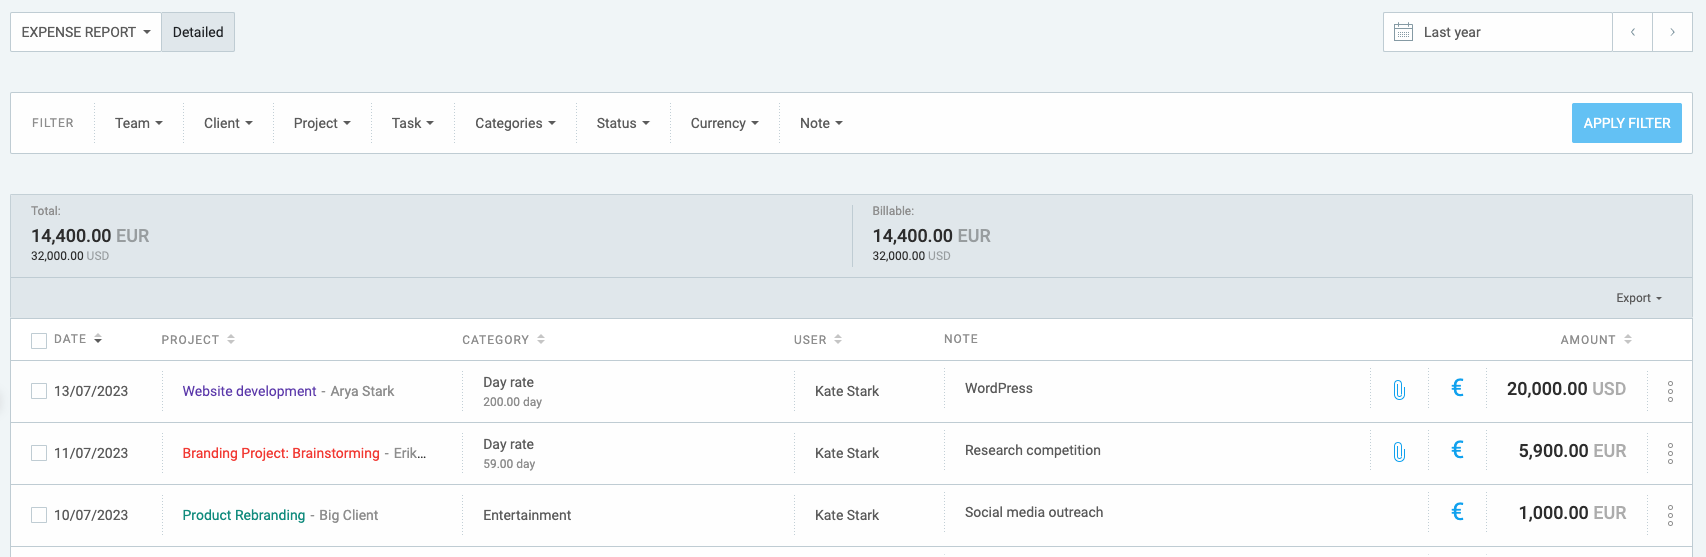
Task: Open the EXPENSE REPORT type menu
Action: point(85,32)
